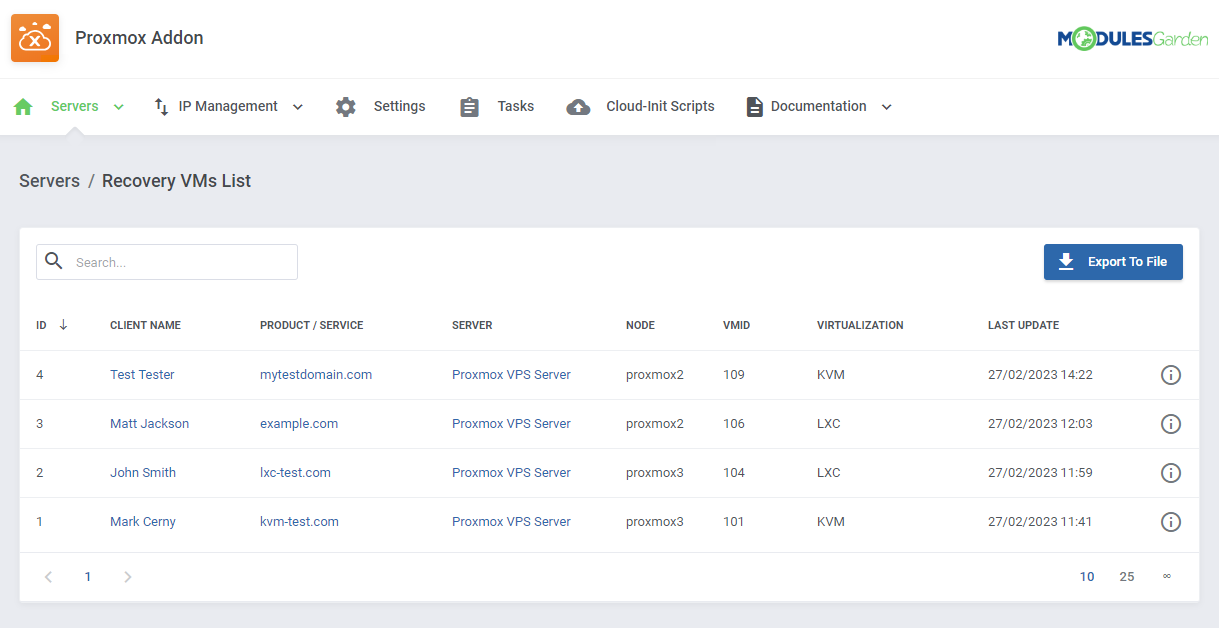Click the Proxmox Addon orange cloud logo
1219x628 pixels.
(35, 38)
